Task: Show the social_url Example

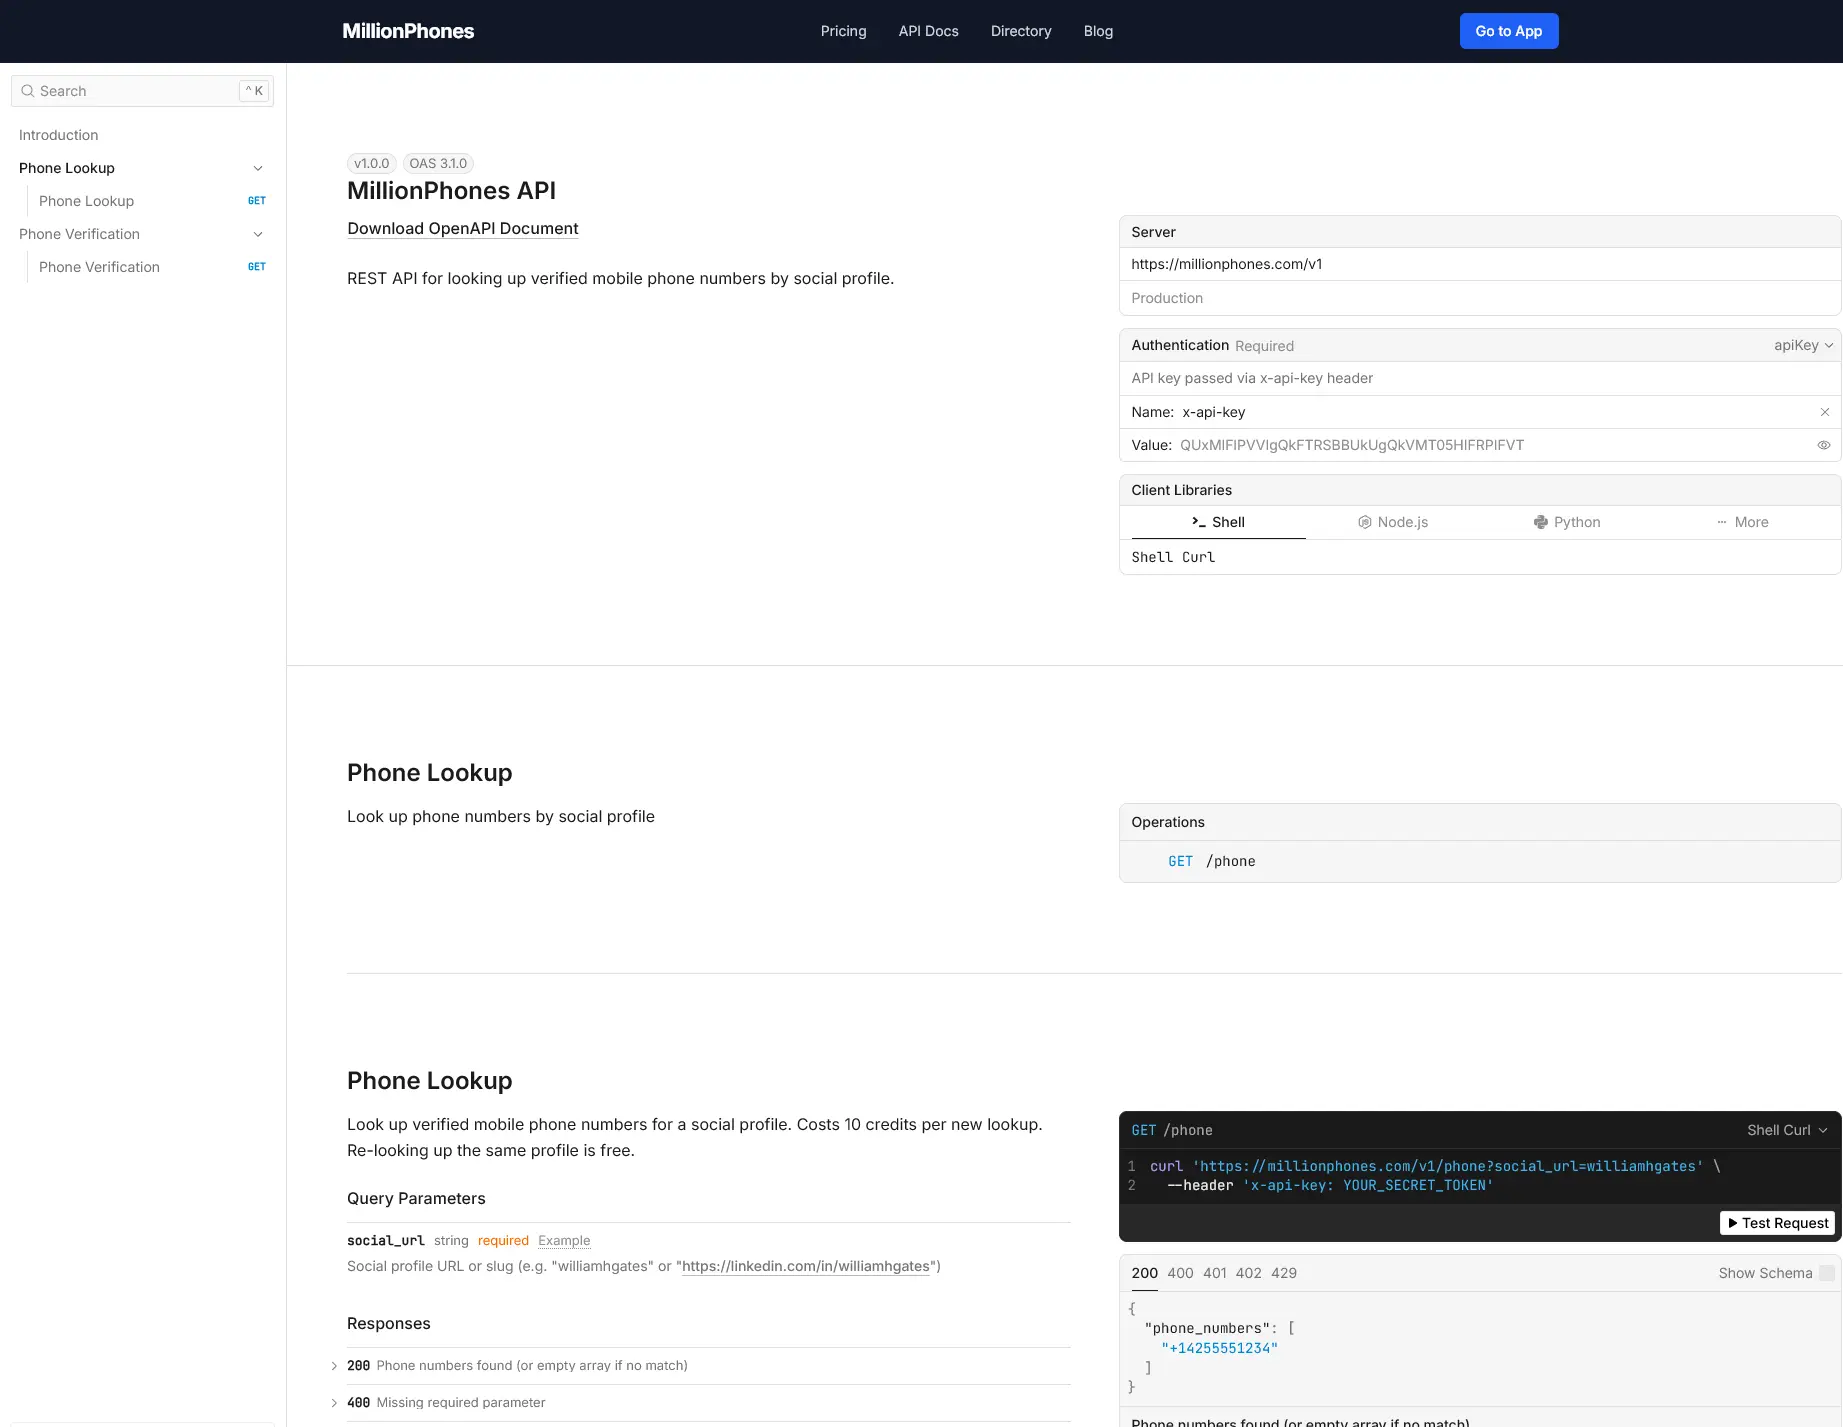Action: click(x=564, y=1241)
